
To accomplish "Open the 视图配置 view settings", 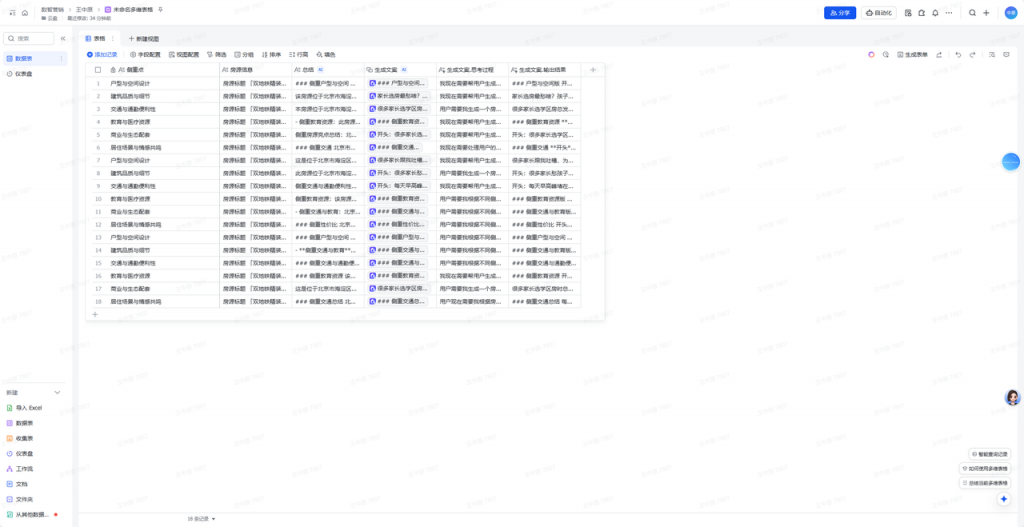I will [184, 55].
